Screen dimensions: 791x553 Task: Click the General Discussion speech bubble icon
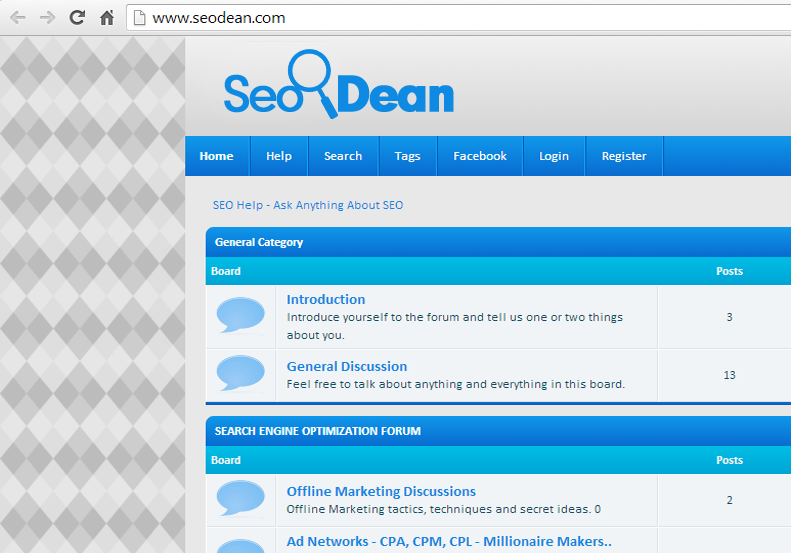[x=241, y=373]
